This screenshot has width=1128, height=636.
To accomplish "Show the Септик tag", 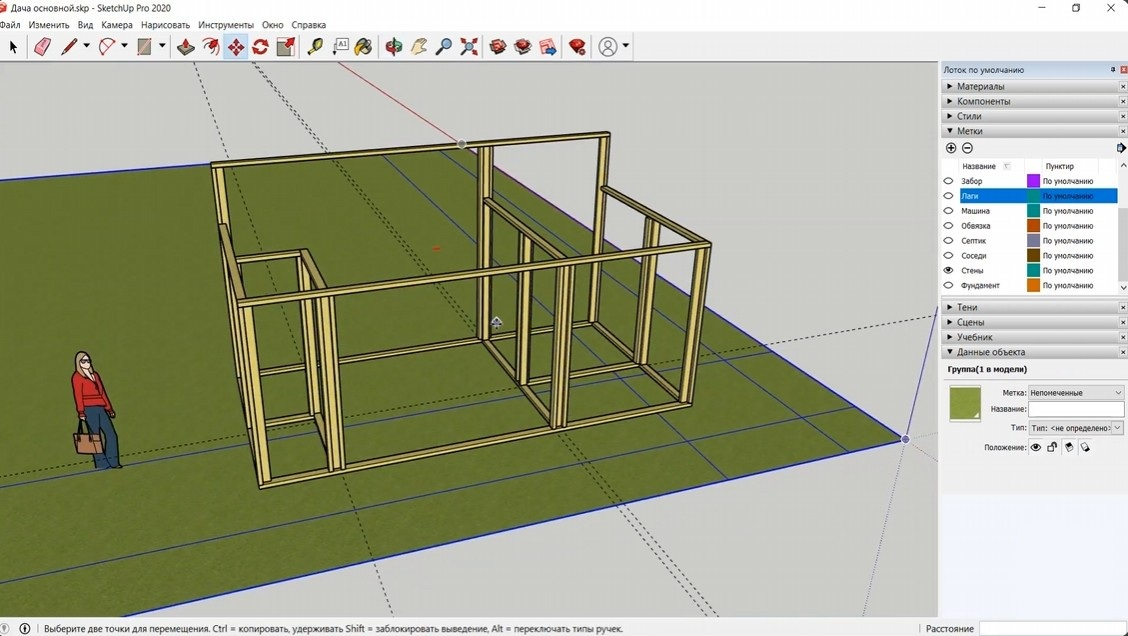I will click(x=948, y=241).
